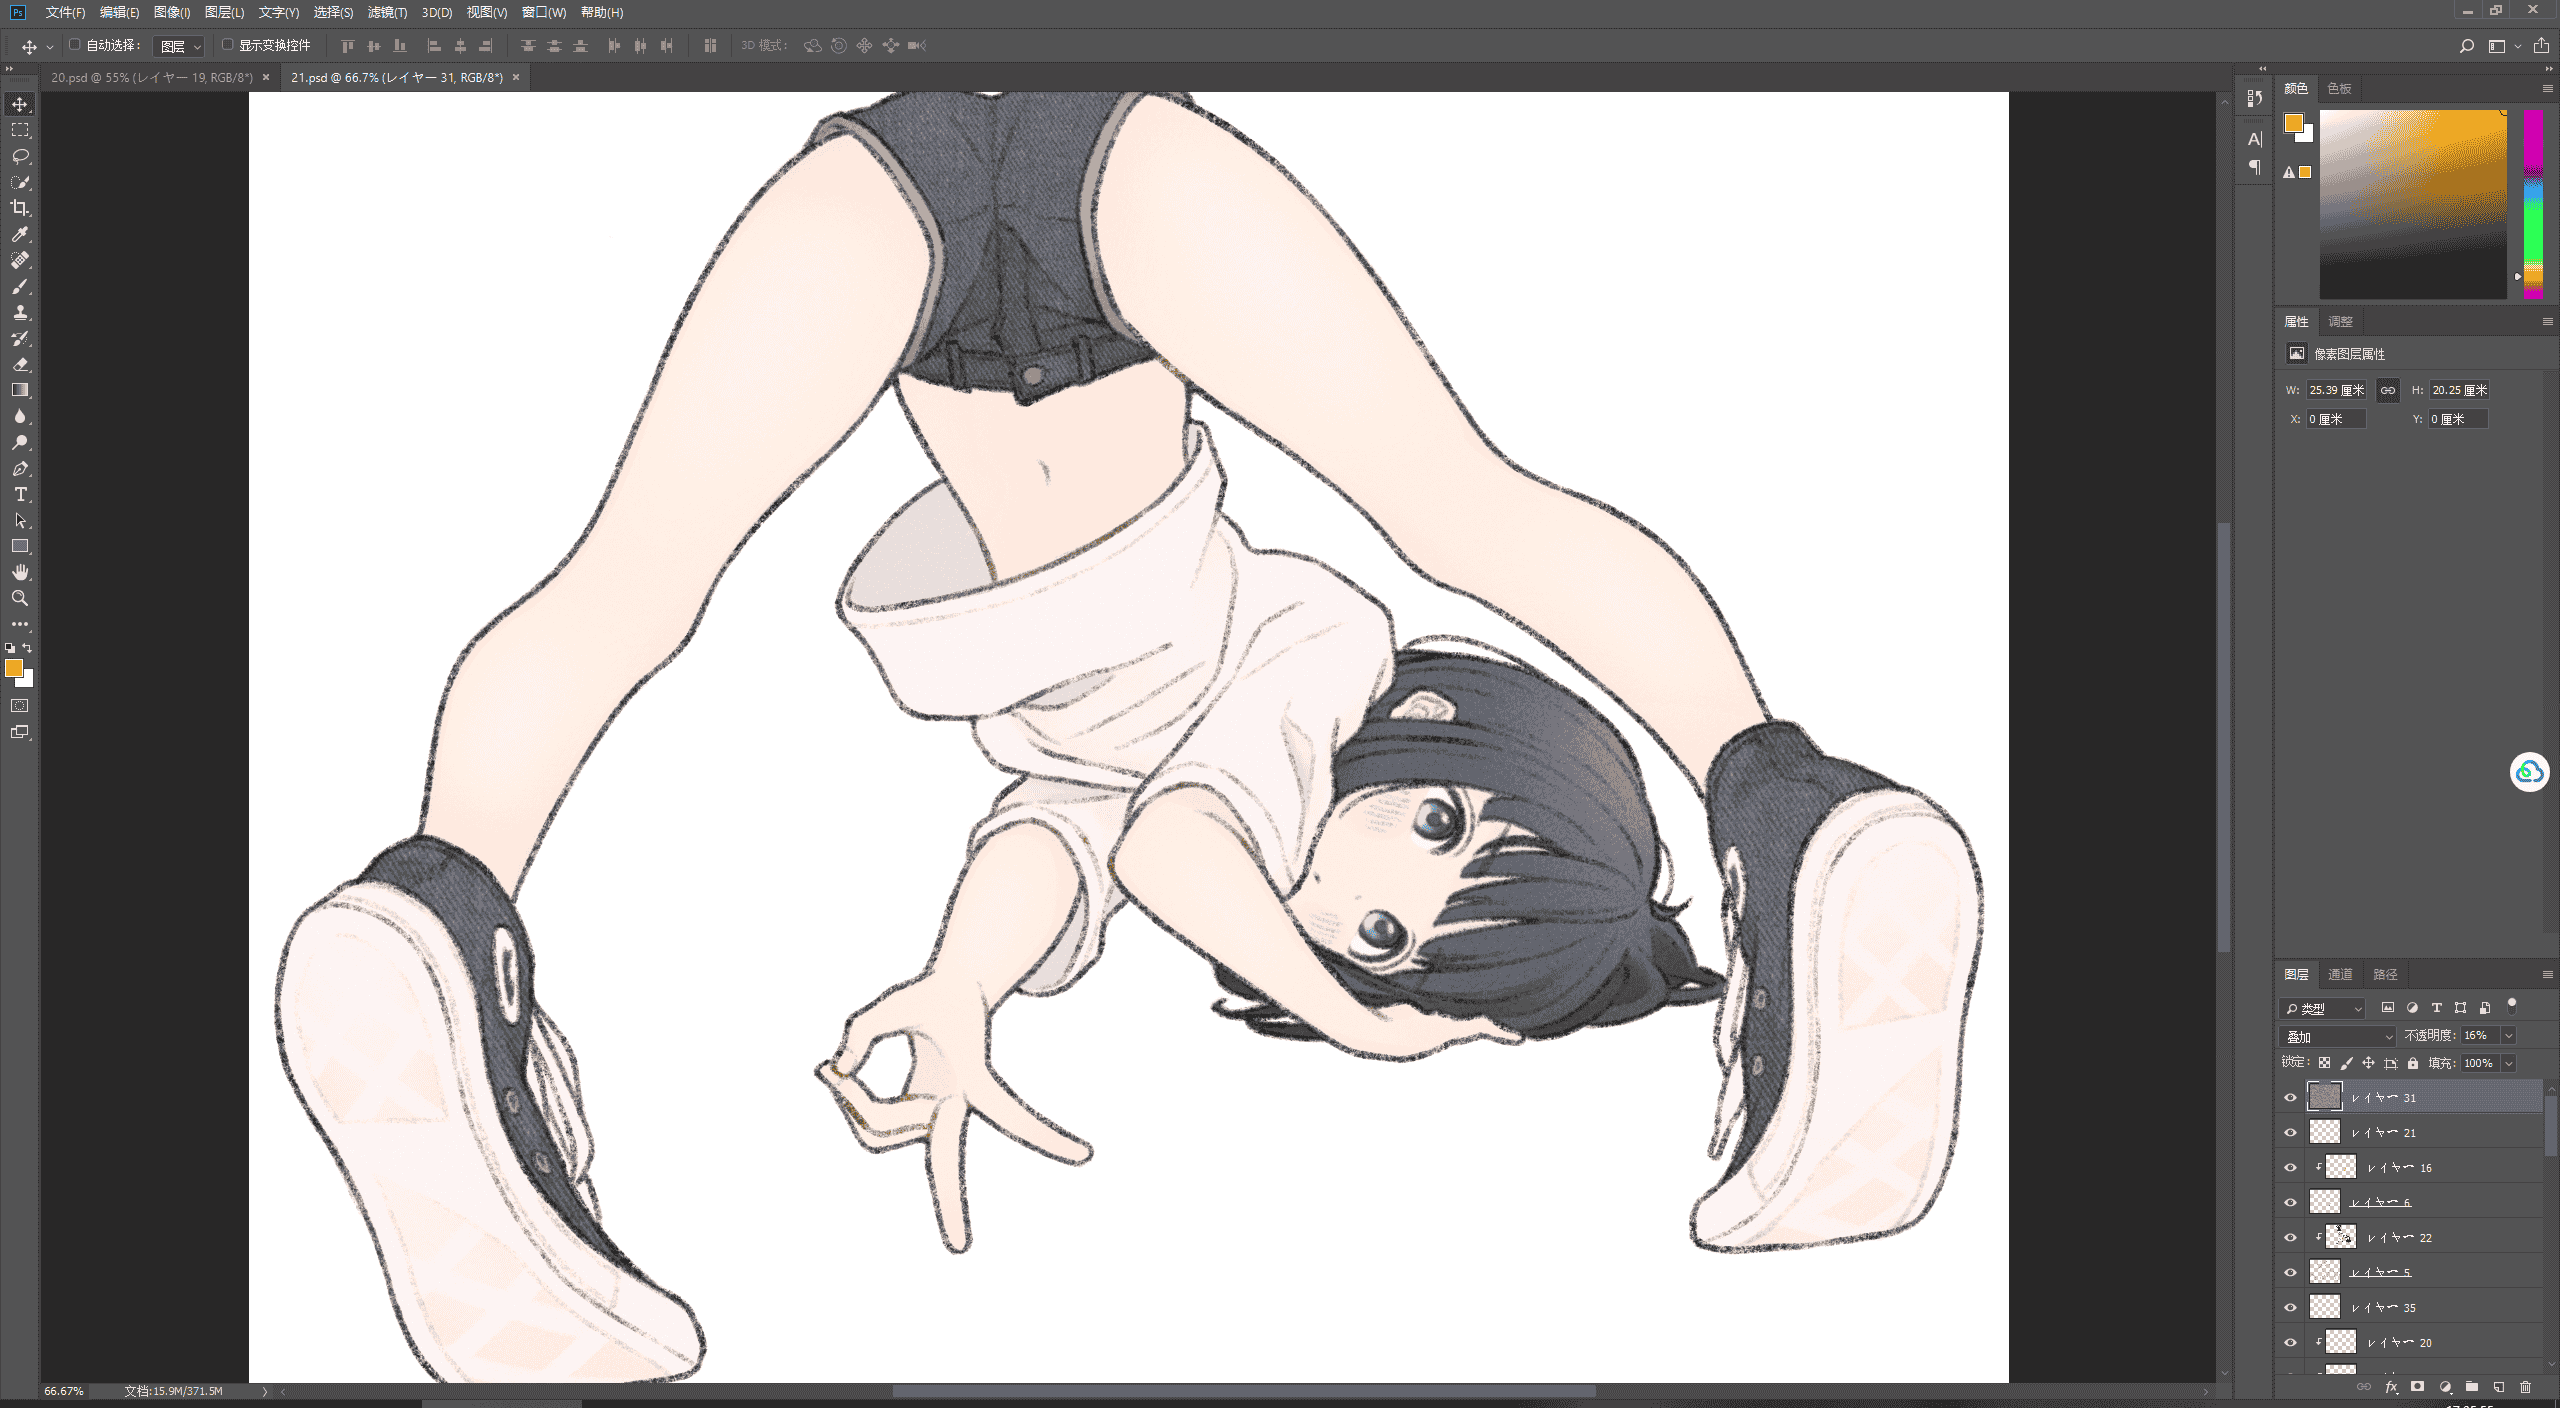Open the search icon in options bar
This screenshot has width=2560, height=1408.
point(2467,46)
